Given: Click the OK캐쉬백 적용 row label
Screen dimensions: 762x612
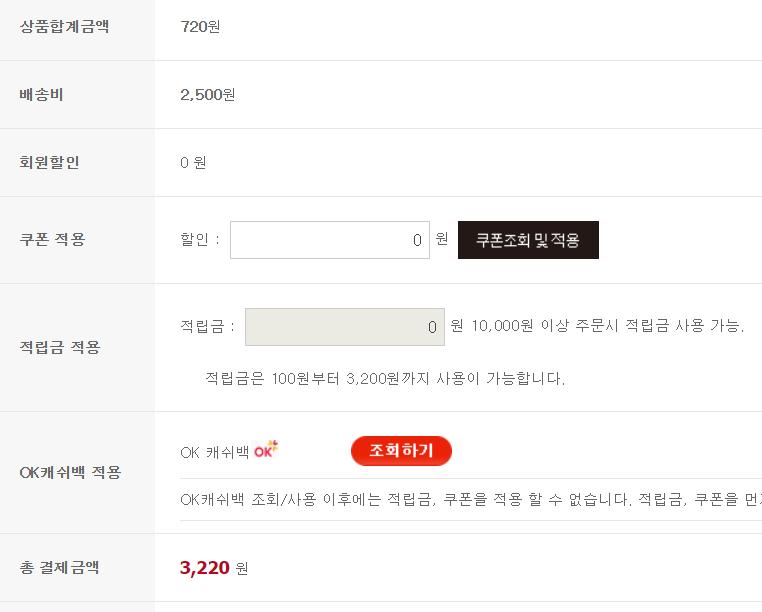Looking at the screenshot, I should [x=70, y=472].
